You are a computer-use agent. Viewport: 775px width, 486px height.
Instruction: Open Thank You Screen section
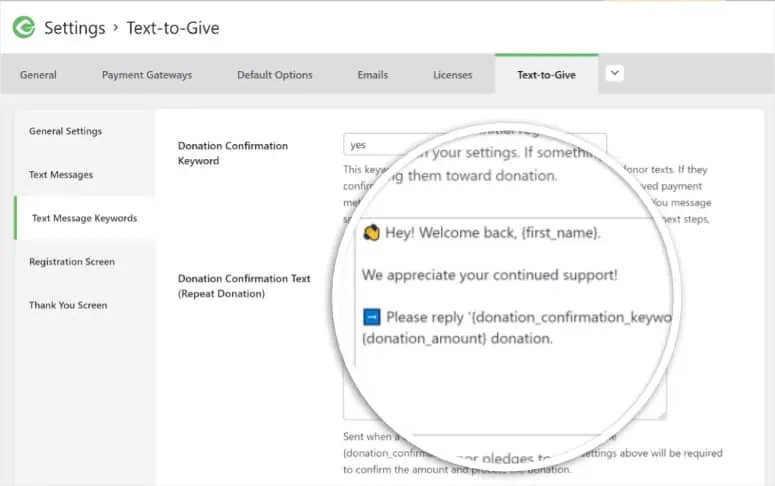[x=68, y=305]
